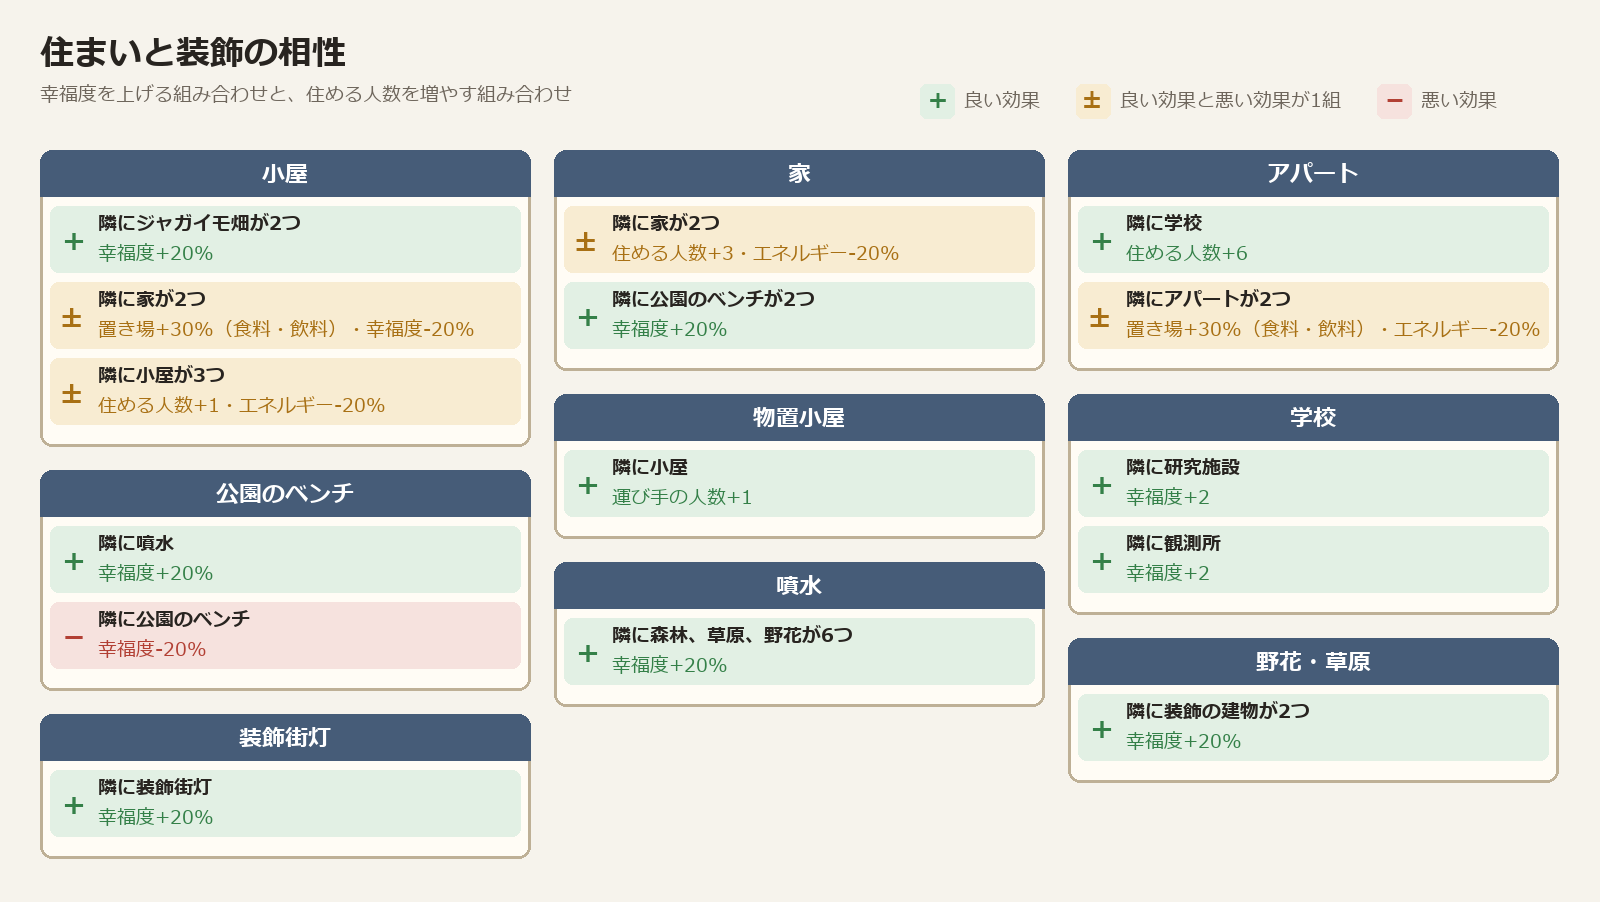The height and width of the screenshot is (902, 1600).
Task: Select the 家 card header
Action: pos(799,174)
